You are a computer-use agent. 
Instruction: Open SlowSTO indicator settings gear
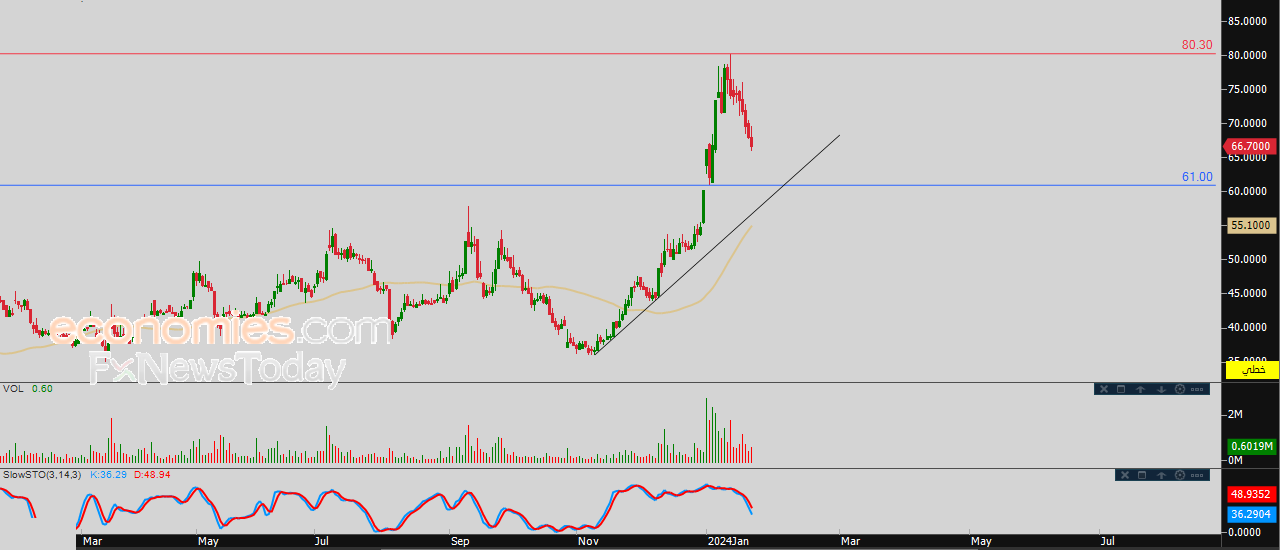pyautogui.click(x=1180, y=475)
